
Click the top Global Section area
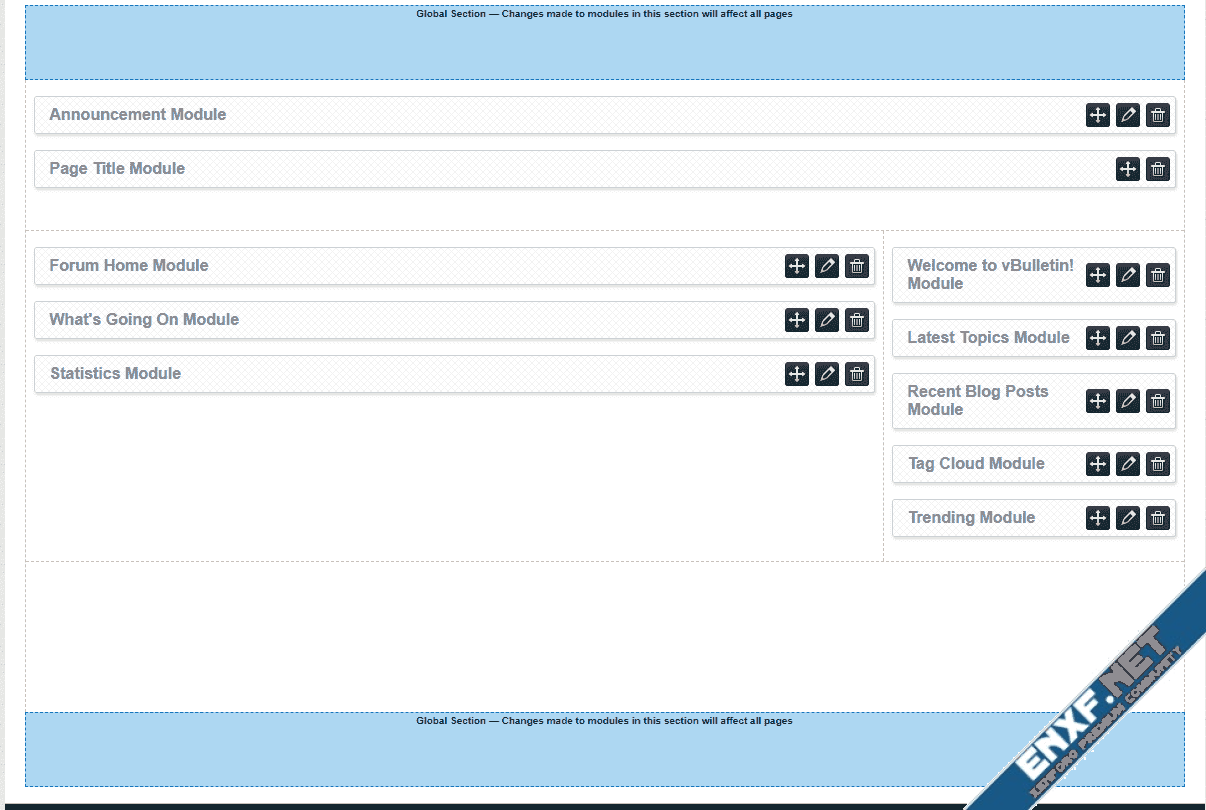coord(604,45)
